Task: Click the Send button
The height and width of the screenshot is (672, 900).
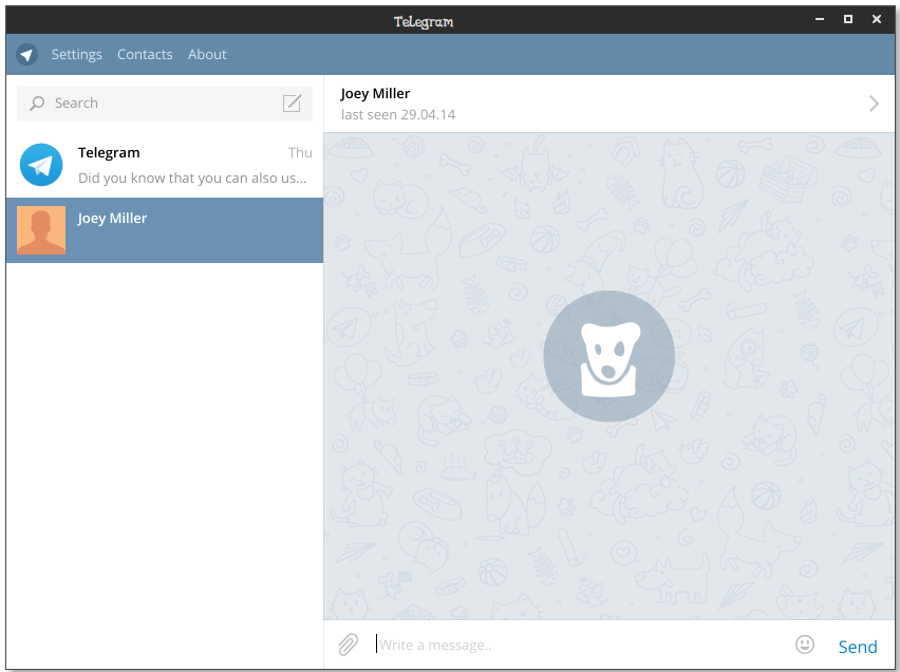Action: (x=858, y=647)
